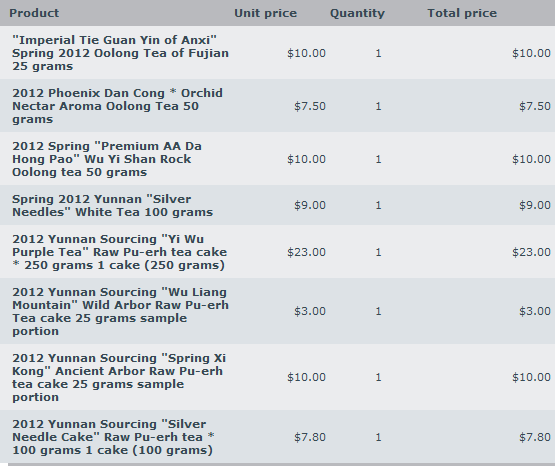
Task: Open the Imperial Tie Guan Yin of Anxi product
Action: tap(120, 53)
